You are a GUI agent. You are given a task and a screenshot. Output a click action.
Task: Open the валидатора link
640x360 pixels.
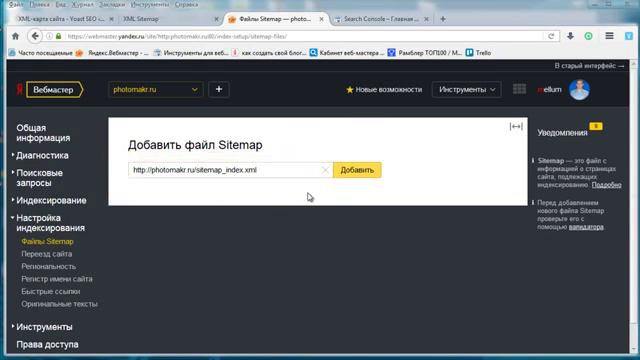[586, 227]
